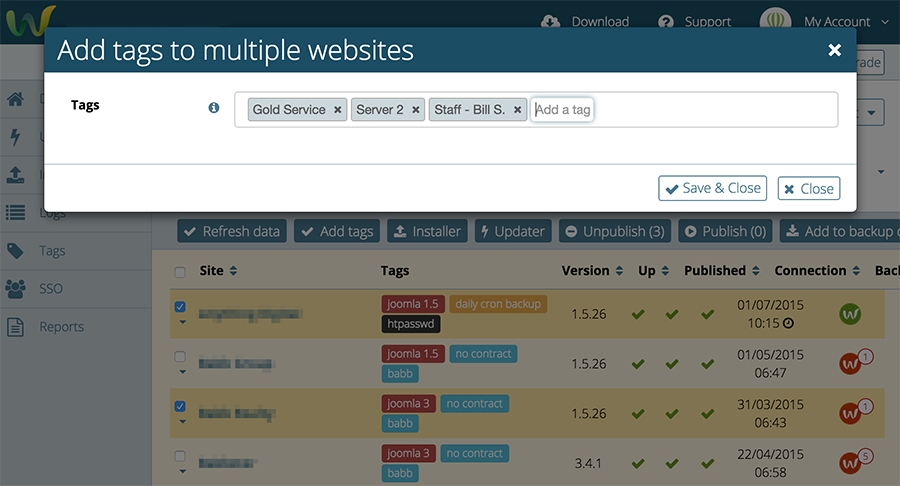Uncheck the first site row checkbox
The width and height of the screenshot is (900, 486).
pyautogui.click(x=180, y=306)
